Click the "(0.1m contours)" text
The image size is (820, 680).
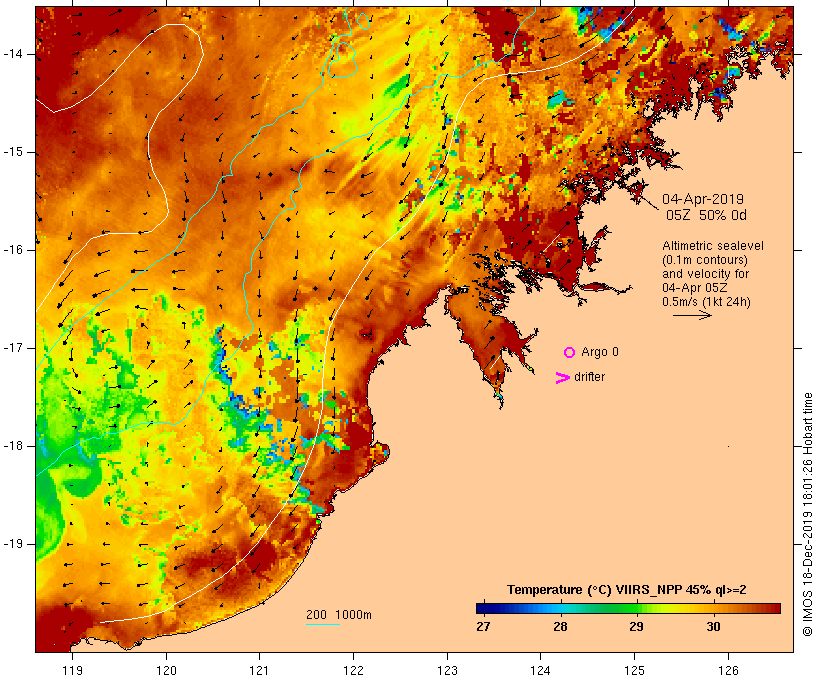click(705, 260)
